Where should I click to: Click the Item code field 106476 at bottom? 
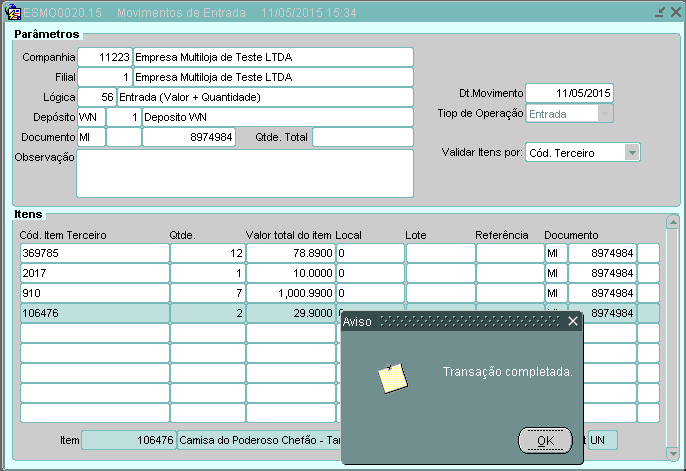pos(129,440)
